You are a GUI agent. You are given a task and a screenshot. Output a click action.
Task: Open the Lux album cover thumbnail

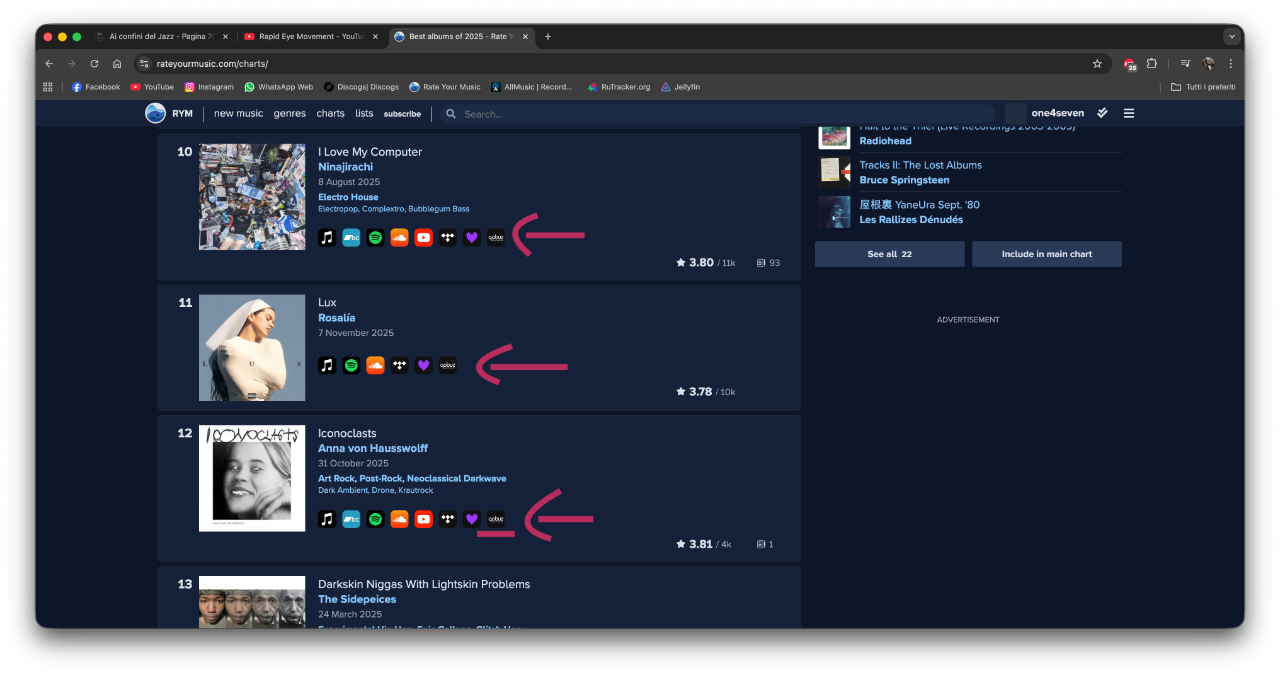tap(252, 347)
